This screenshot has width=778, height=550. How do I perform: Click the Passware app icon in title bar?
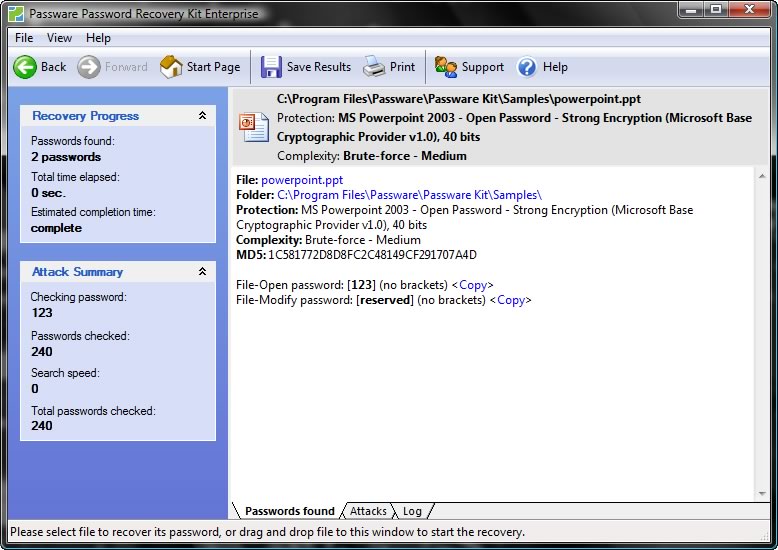click(x=16, y=13)
